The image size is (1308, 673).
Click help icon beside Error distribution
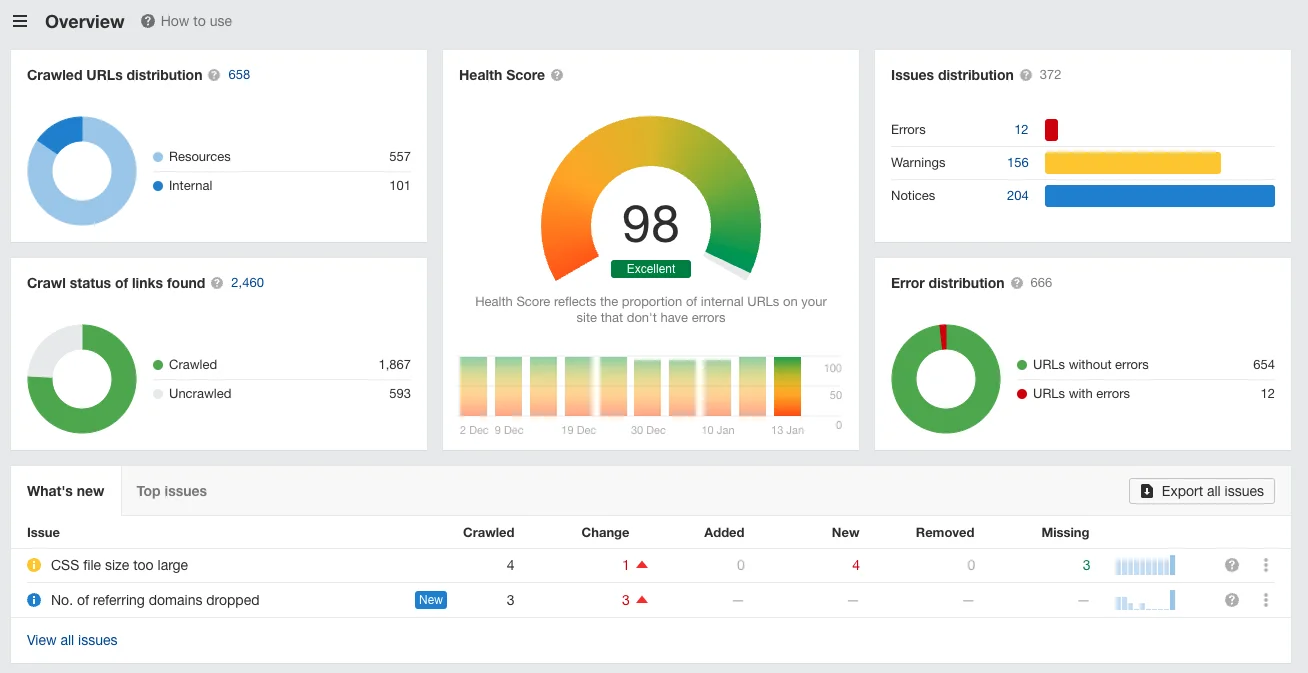(x=1017, y=283)
